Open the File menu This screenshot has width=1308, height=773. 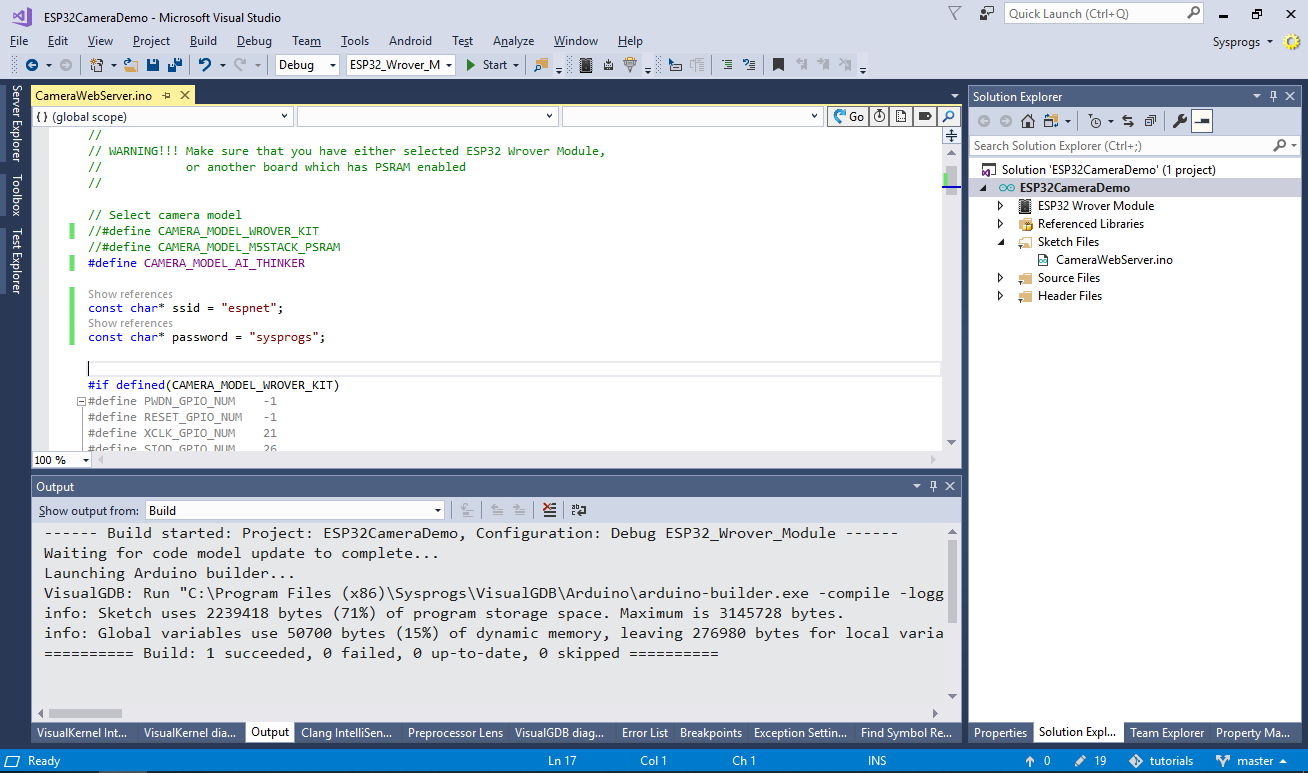pyautogui.click(x=19, y=41)
